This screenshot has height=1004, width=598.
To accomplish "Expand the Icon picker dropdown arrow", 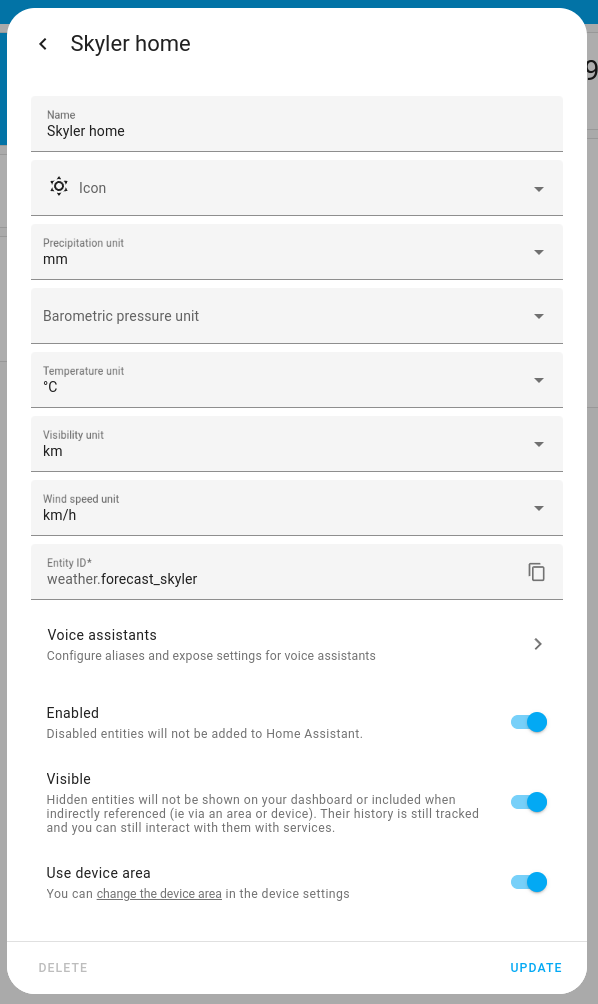I will (539, 189).
